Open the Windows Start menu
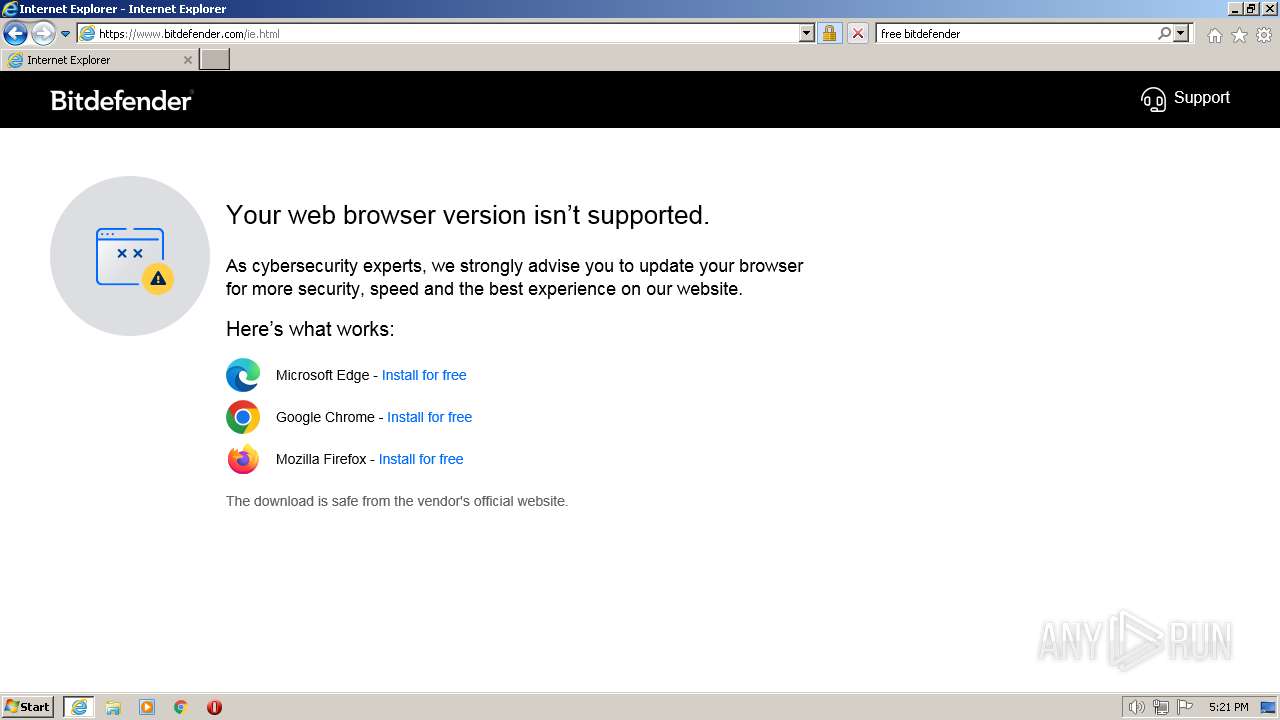 [28, 707]
